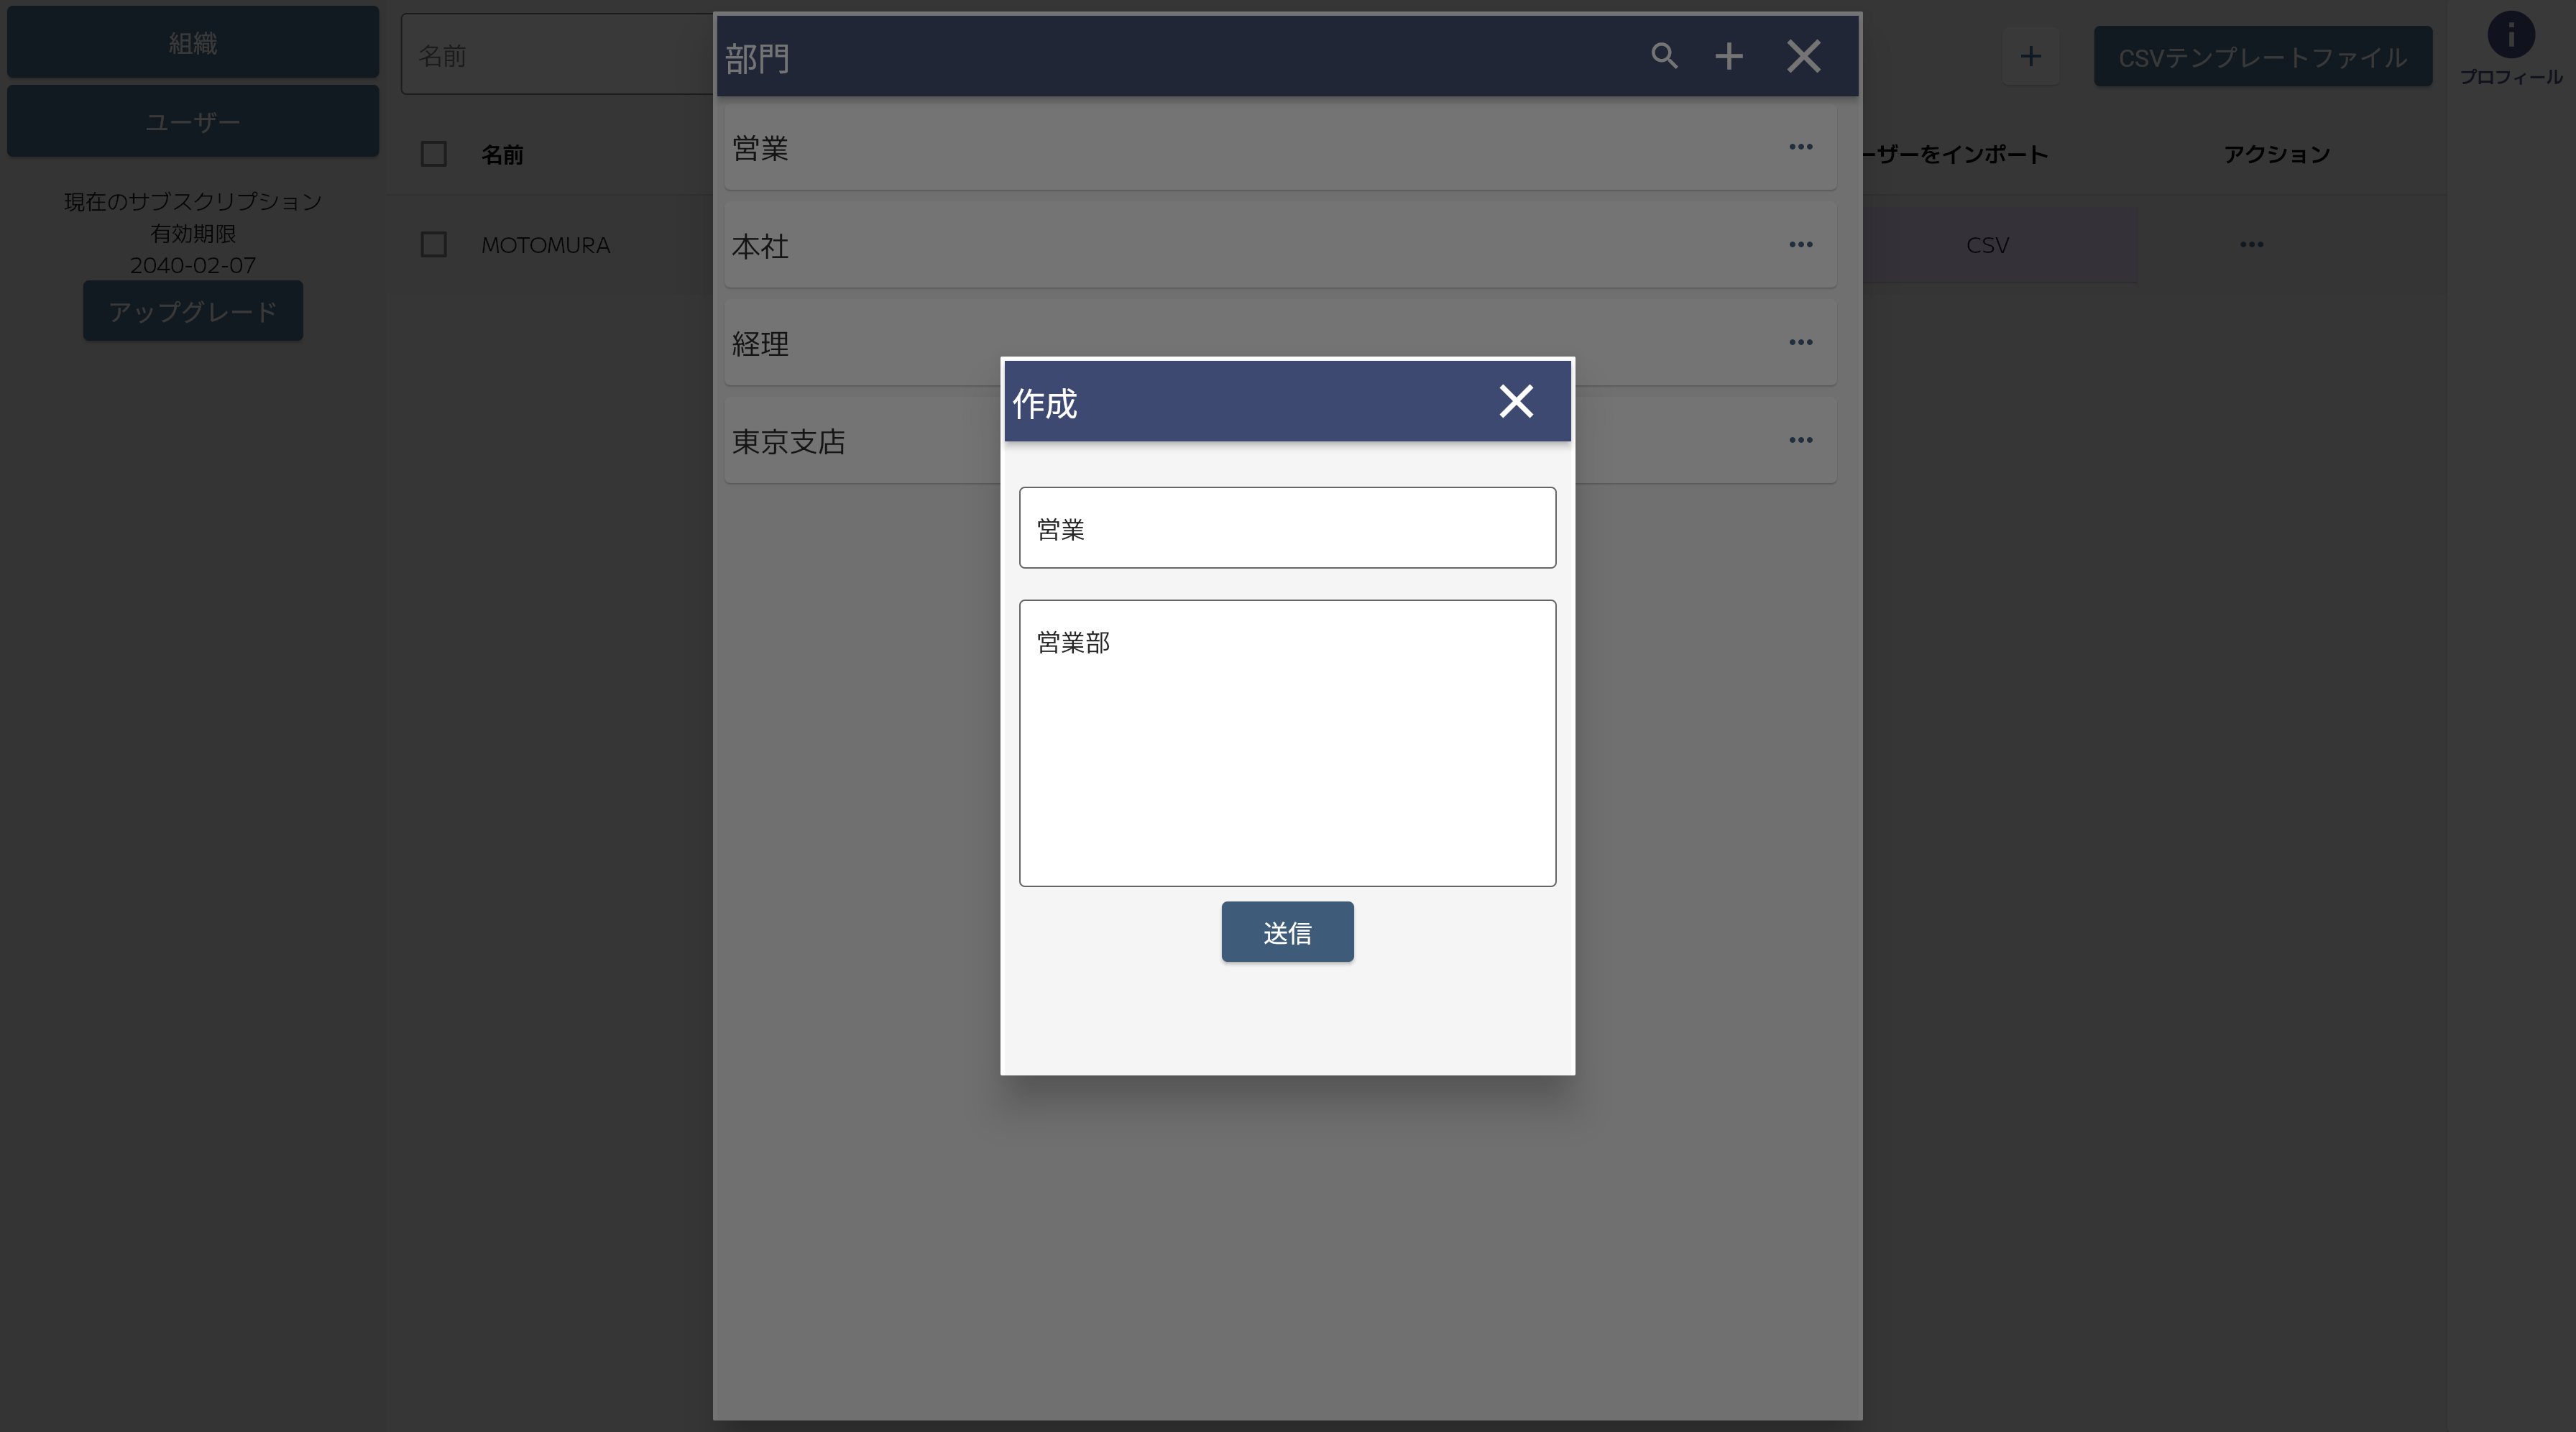Open the three-dot menu for 営業
This screenshot has width=2576, height=1432.
pos(1801,147)
